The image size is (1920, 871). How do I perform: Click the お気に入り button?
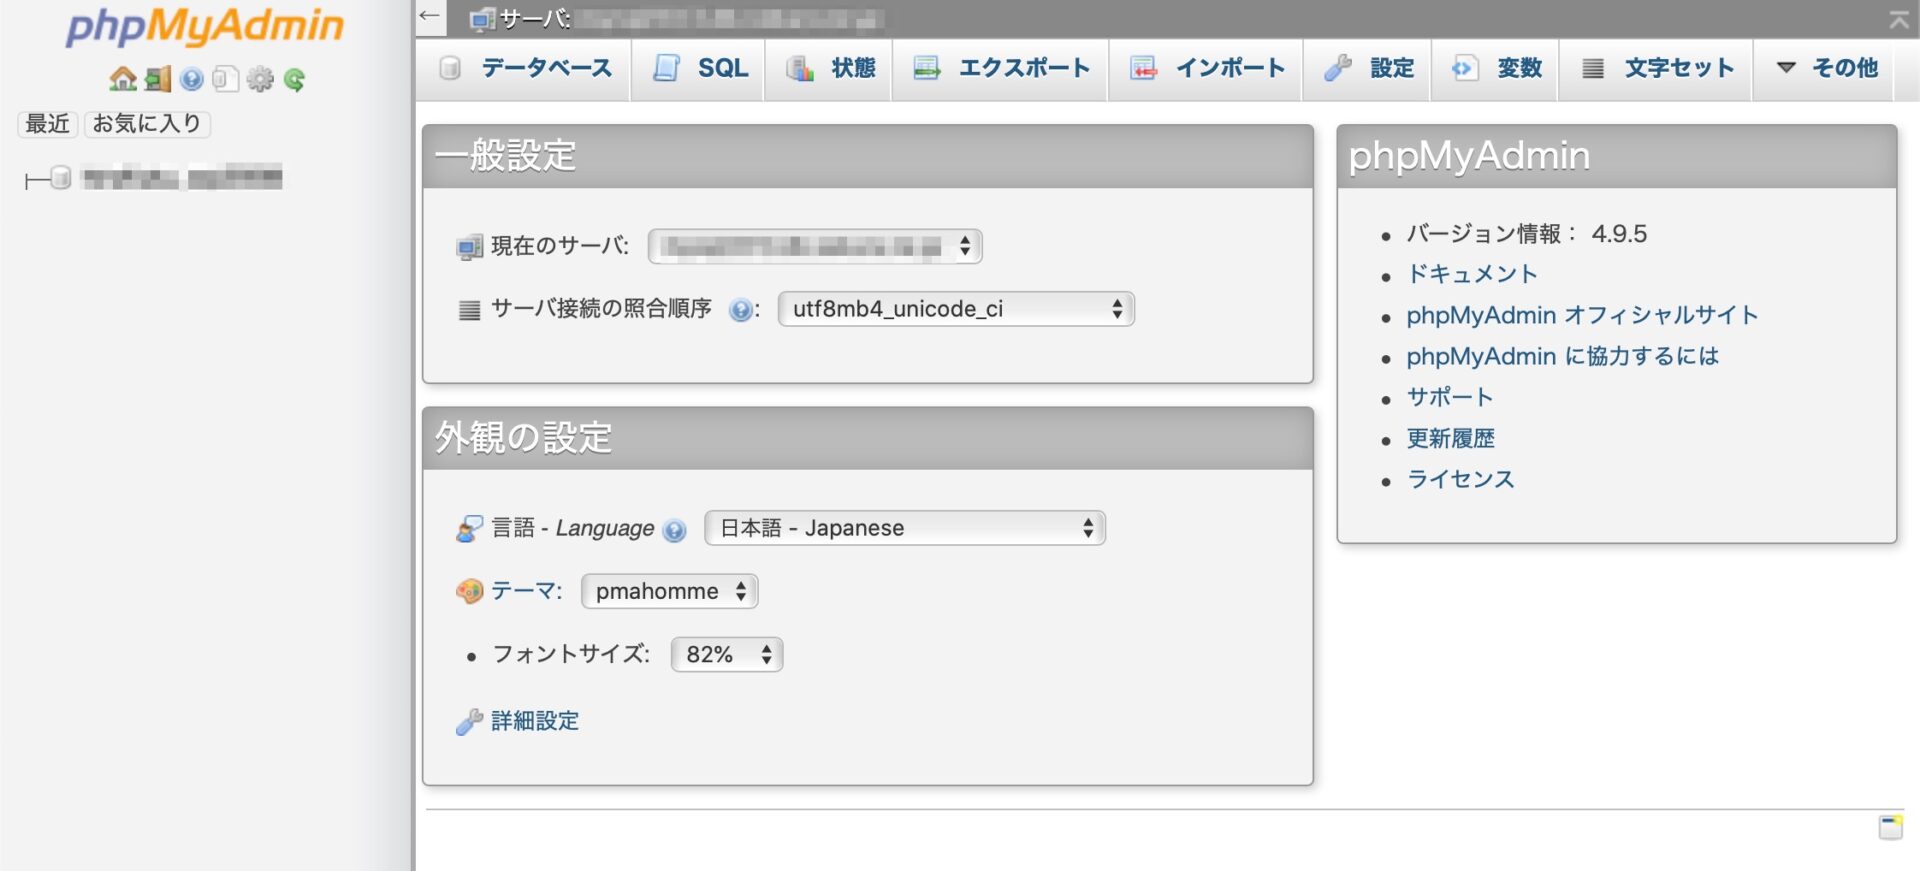point(147,124)
